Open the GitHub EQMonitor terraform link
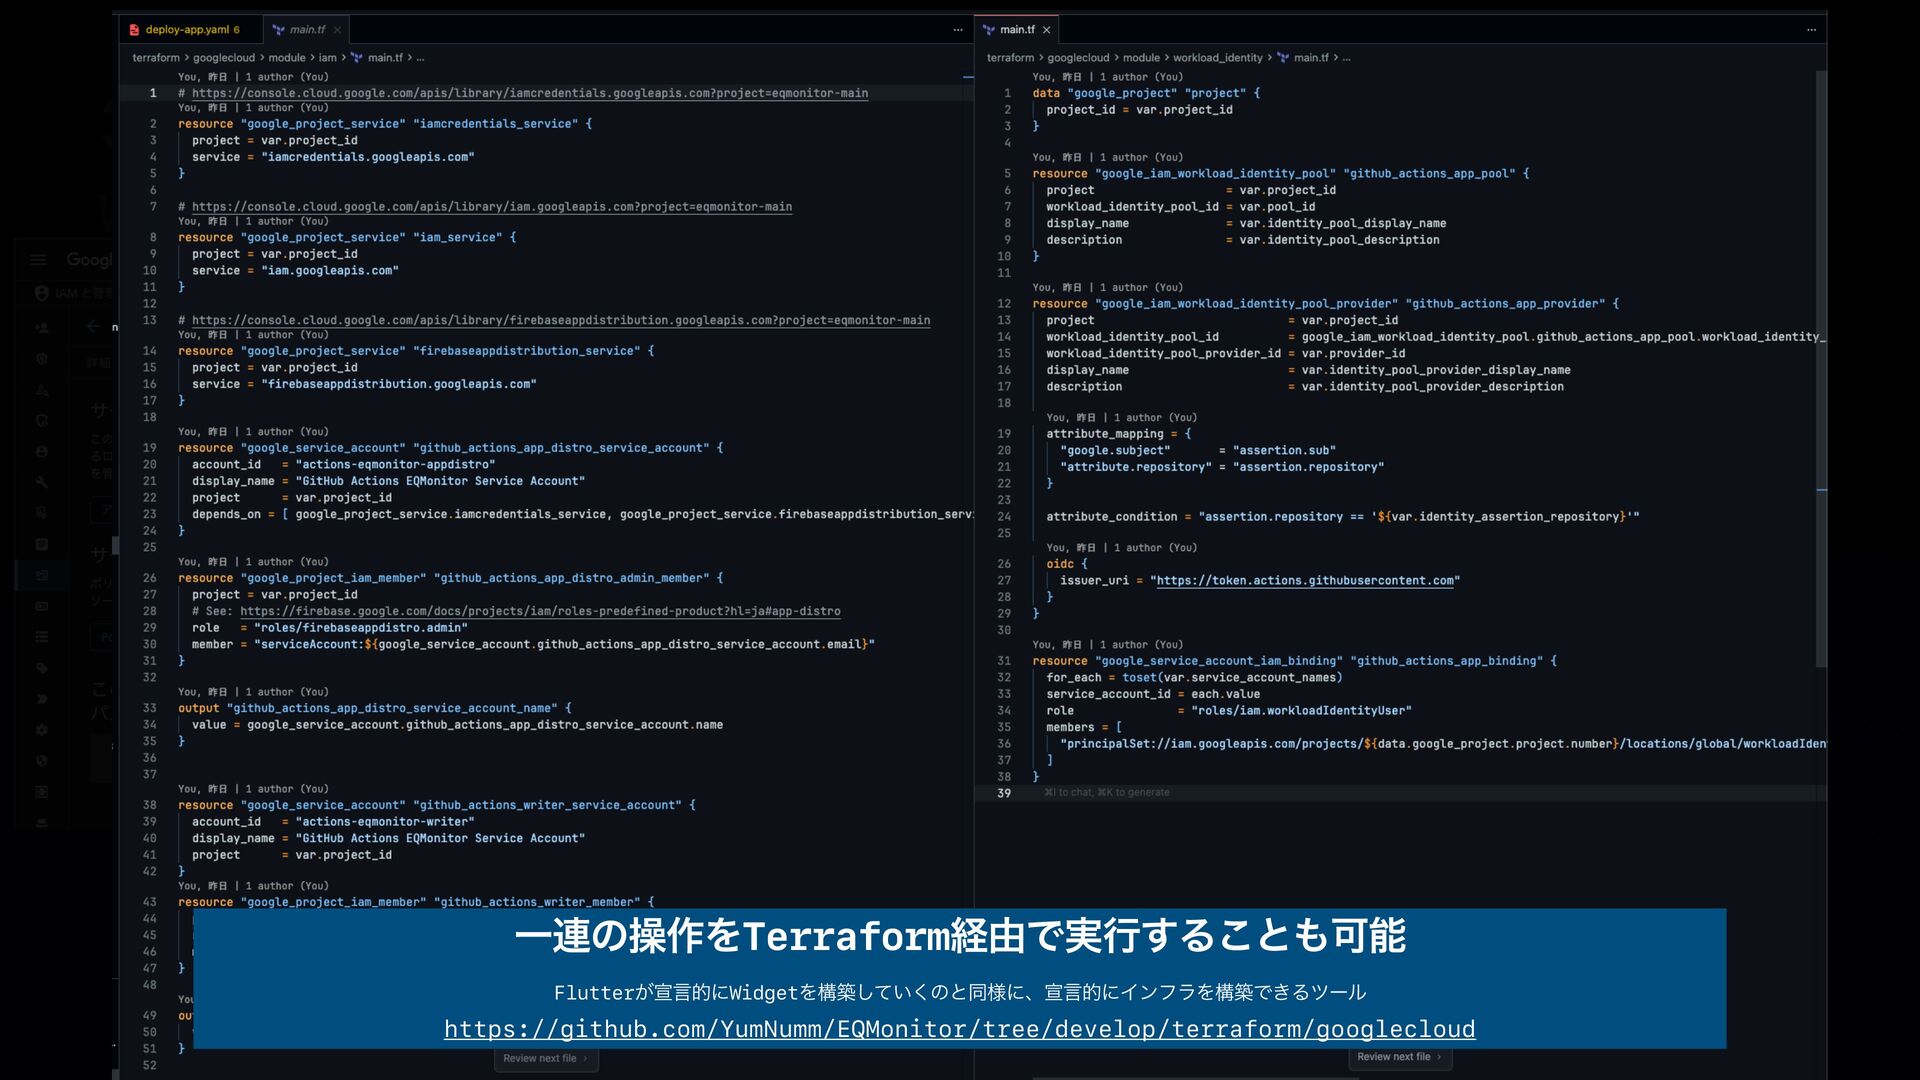The height and width of the screenshot is (1080, 1920). (x=959, y=1029)
